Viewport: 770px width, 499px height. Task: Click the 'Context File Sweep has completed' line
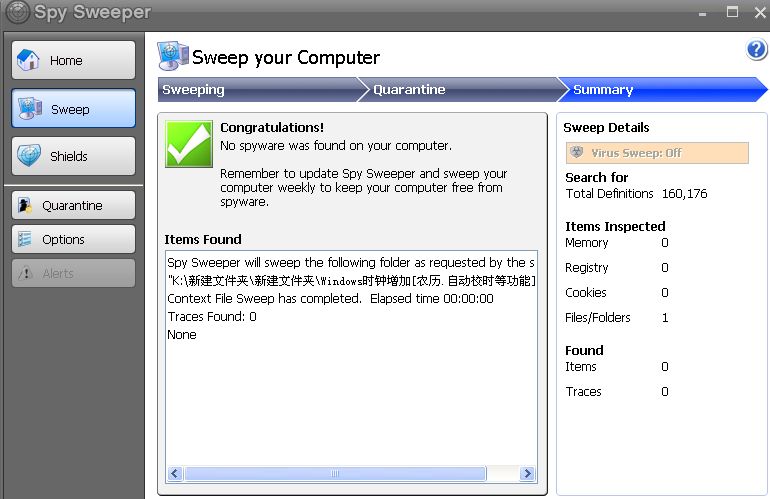click(x=330, y=299)
